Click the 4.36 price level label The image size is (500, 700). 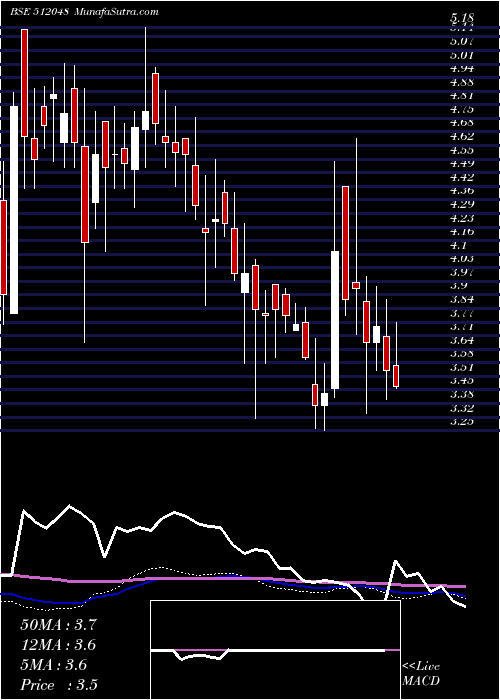coord(462,191)
